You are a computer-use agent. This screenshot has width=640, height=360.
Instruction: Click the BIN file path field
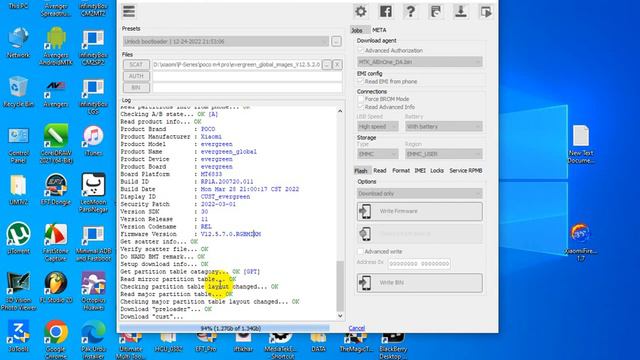[247, 87]
